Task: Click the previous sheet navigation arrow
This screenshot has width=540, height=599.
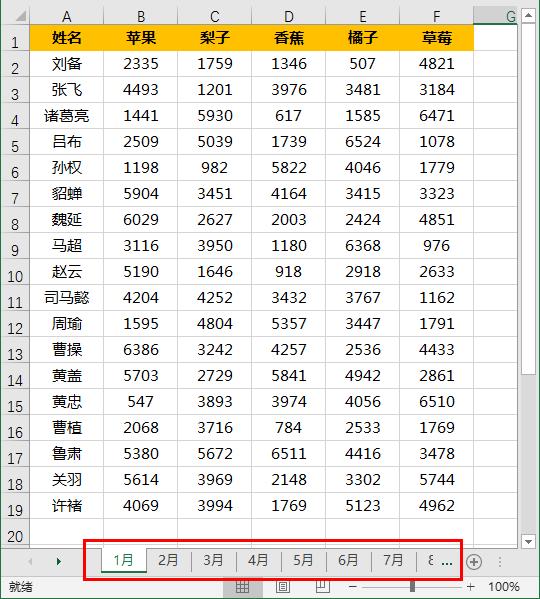Action: 30,561
